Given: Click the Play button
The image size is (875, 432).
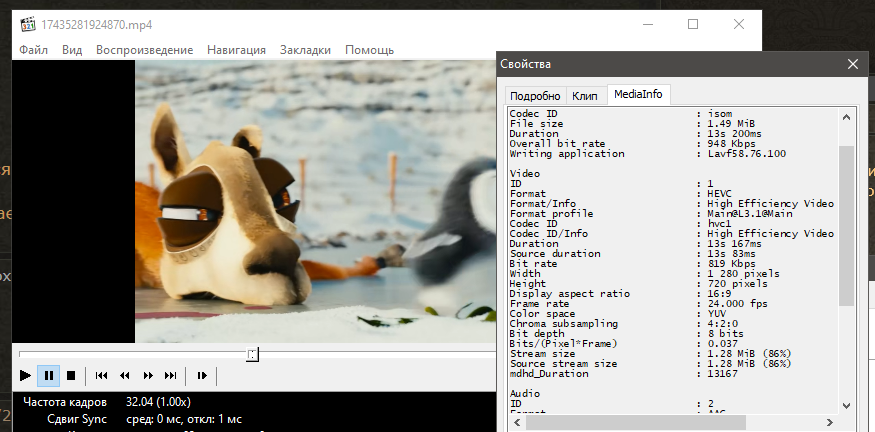Looking at the screenshot, I should (25, 376).
